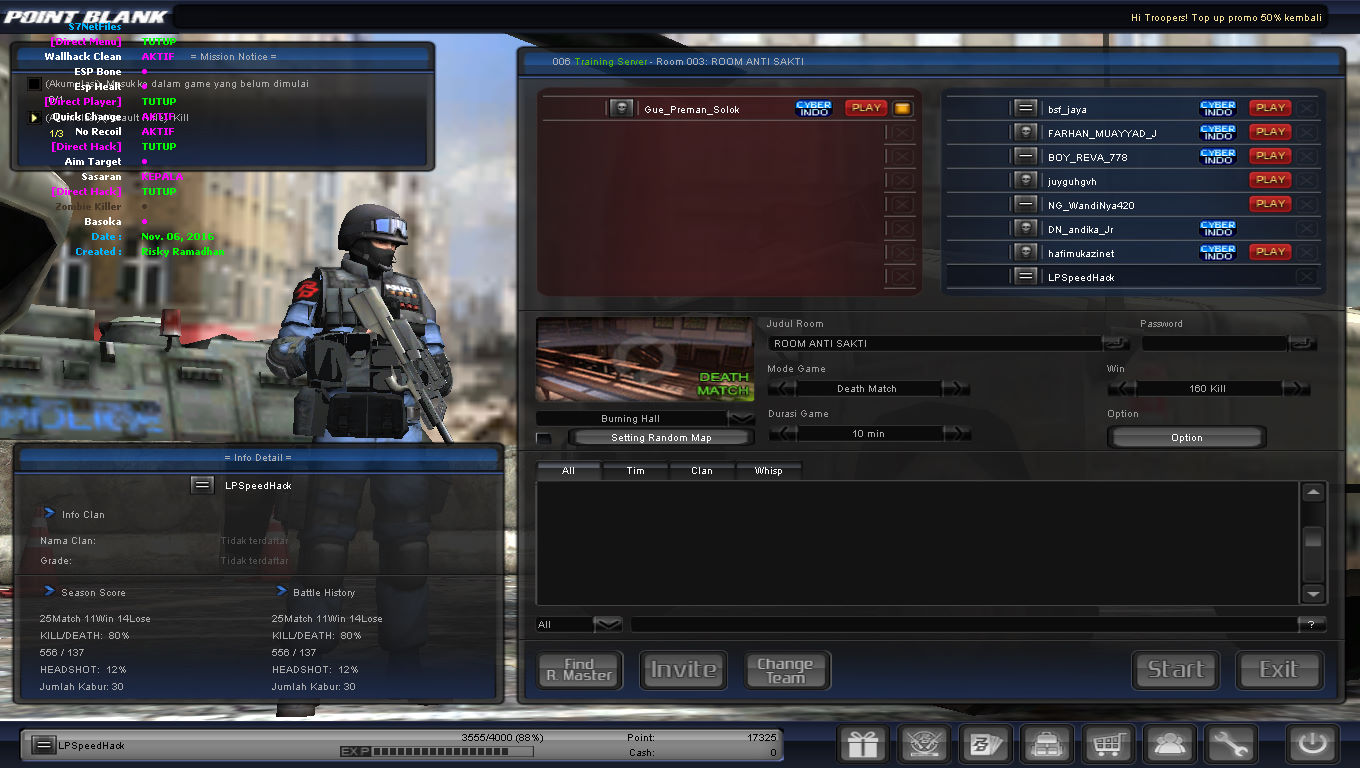Image resolution: width=1360 pixels, height=768 pixels.
Task: Open the shopping cart shop icon
Action: click(x=1108, y=744)
